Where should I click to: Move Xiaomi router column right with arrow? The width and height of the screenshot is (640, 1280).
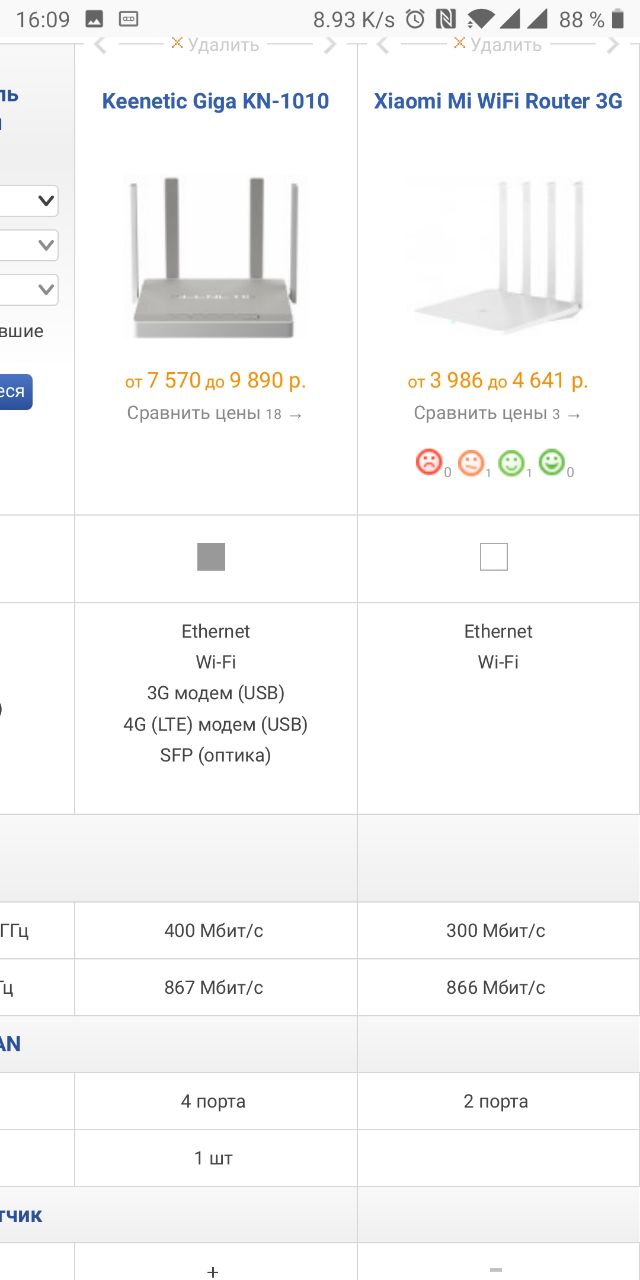pyautogui.click(x=613, y=44)
